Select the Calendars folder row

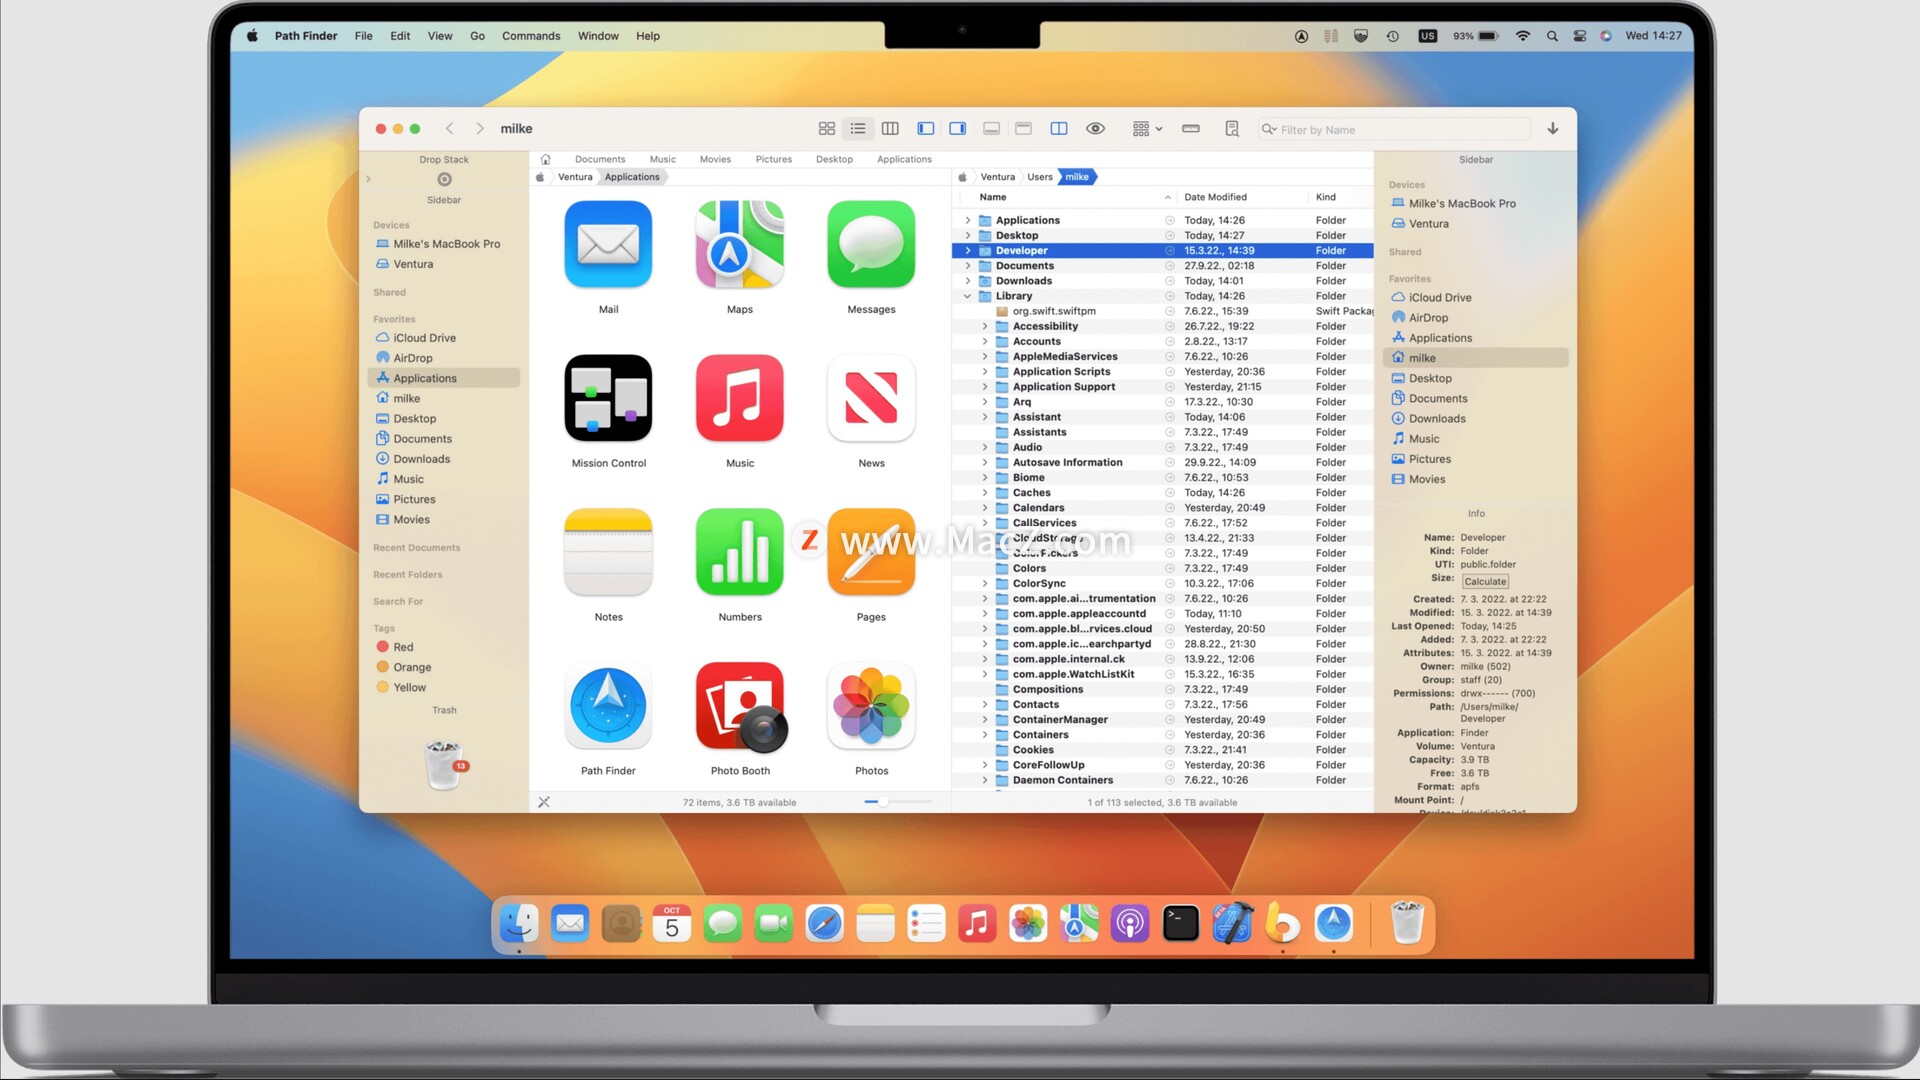tap(1163, 508)
